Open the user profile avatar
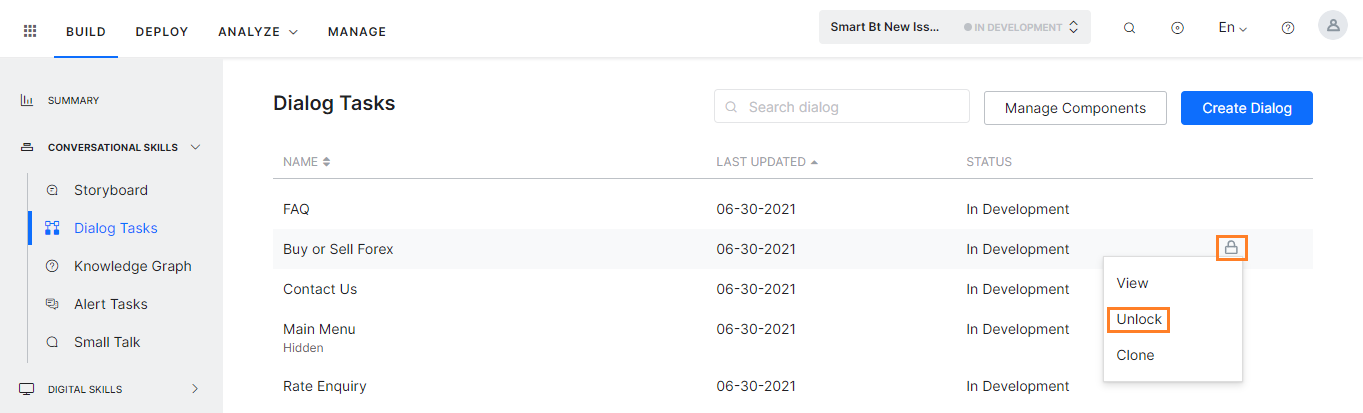Screen dimensions: 1363x413 point(1332,27)
